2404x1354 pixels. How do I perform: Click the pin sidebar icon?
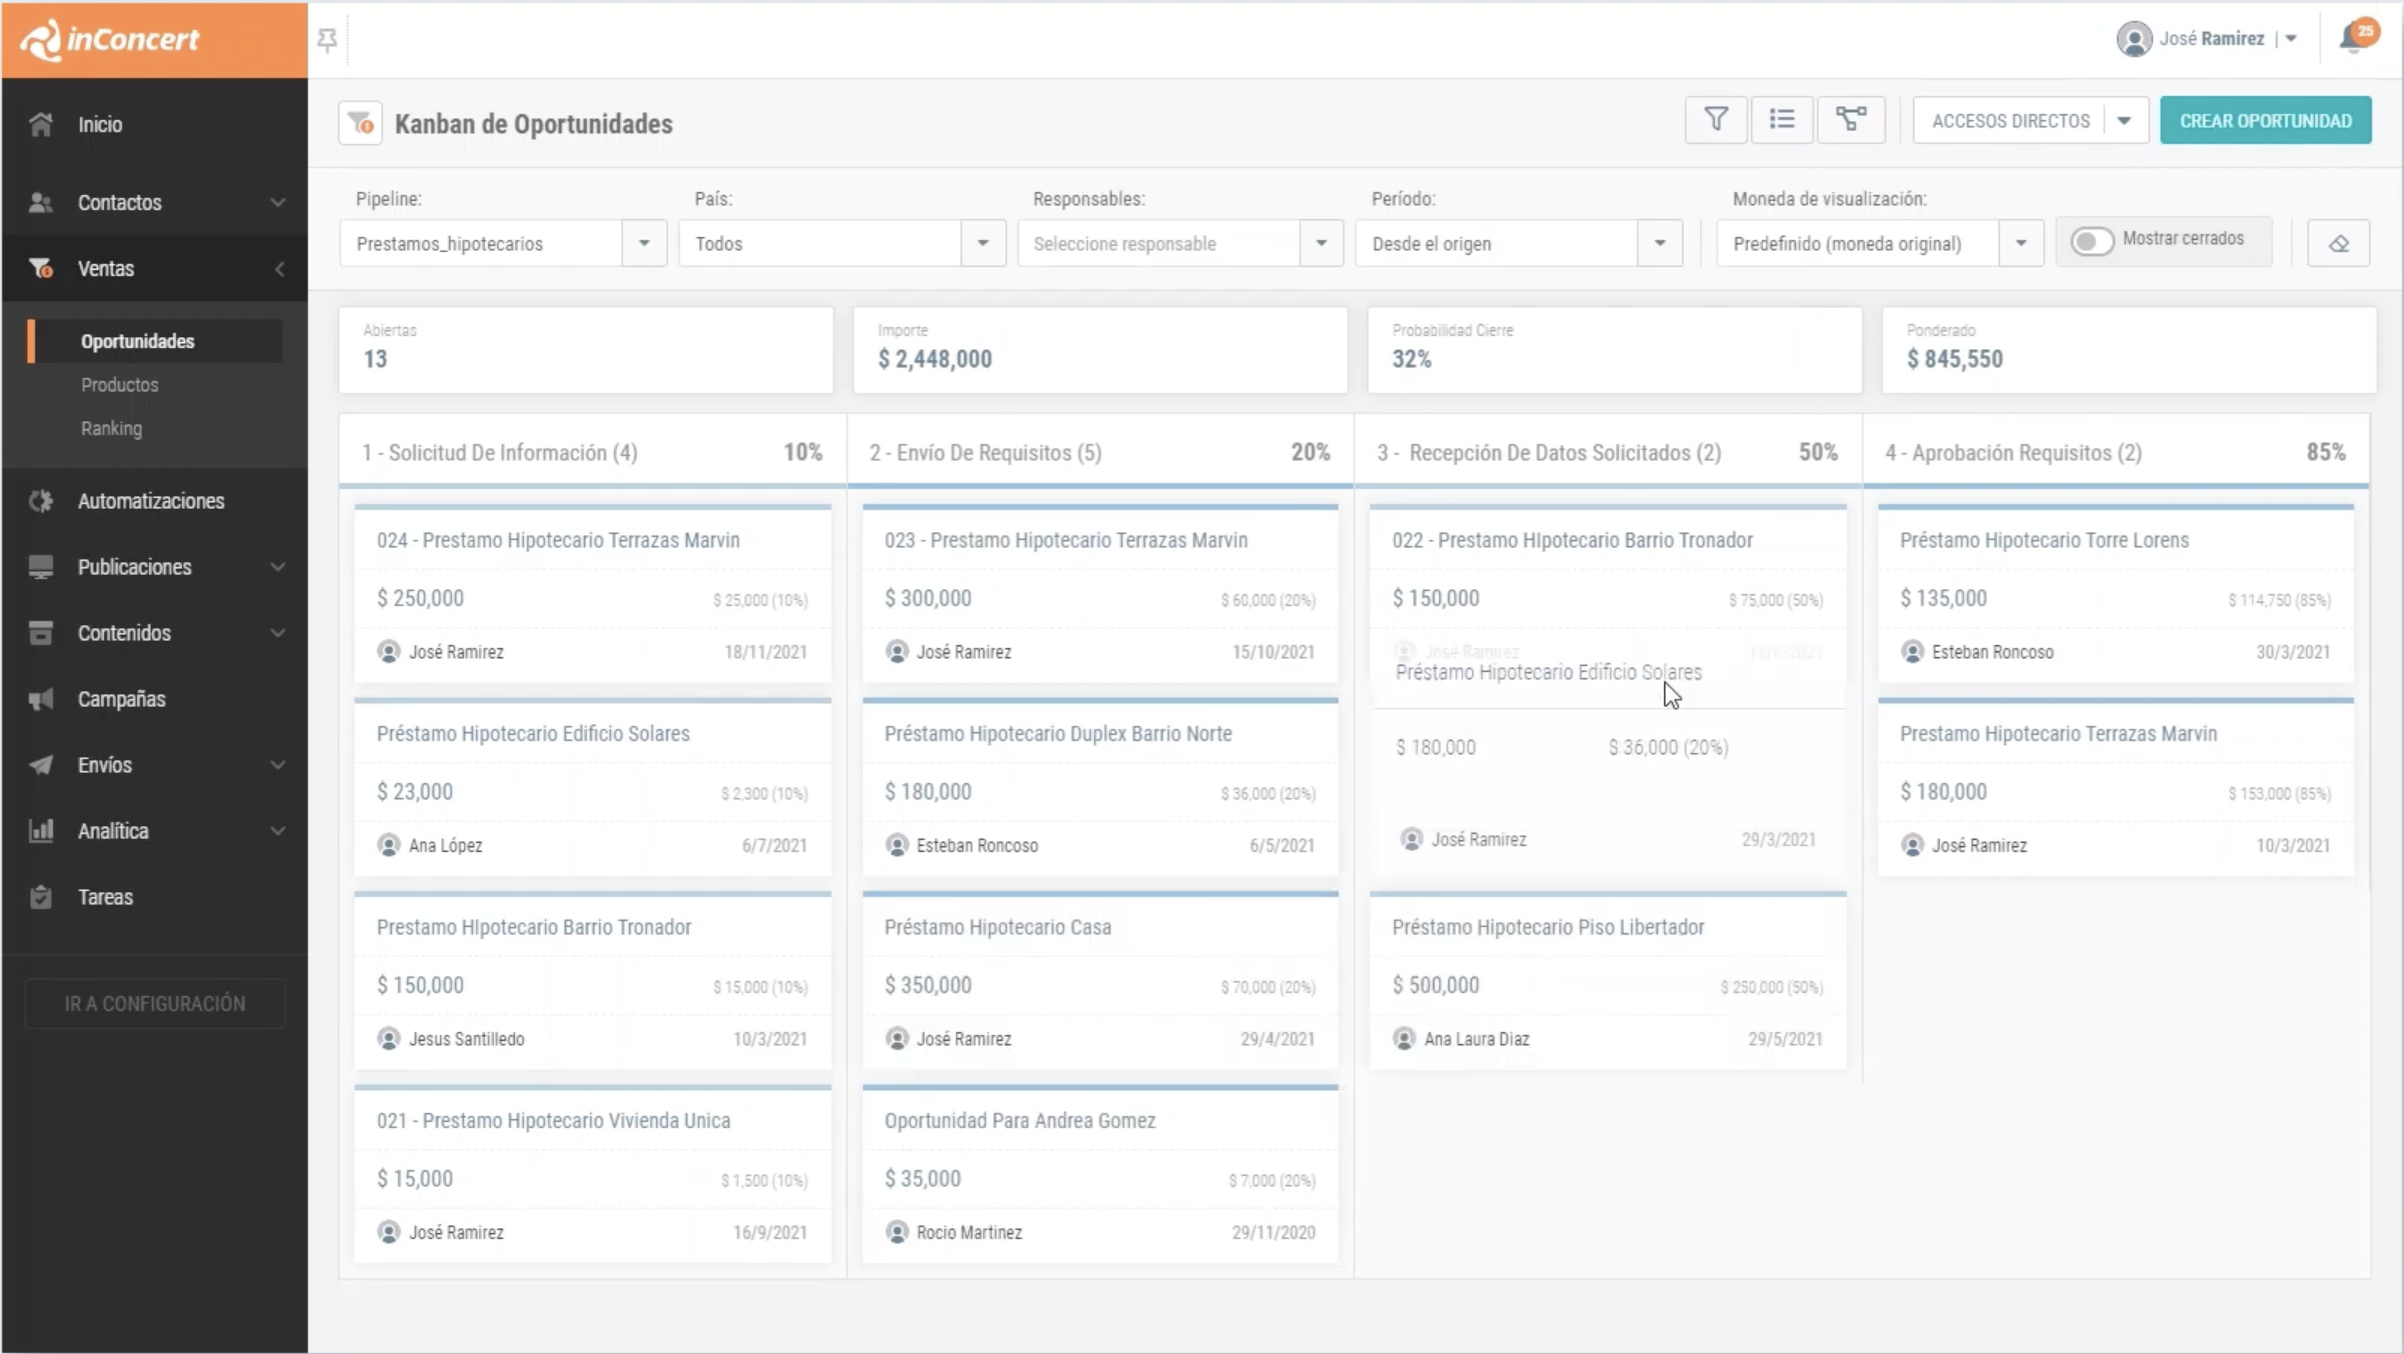pos(327,40)
